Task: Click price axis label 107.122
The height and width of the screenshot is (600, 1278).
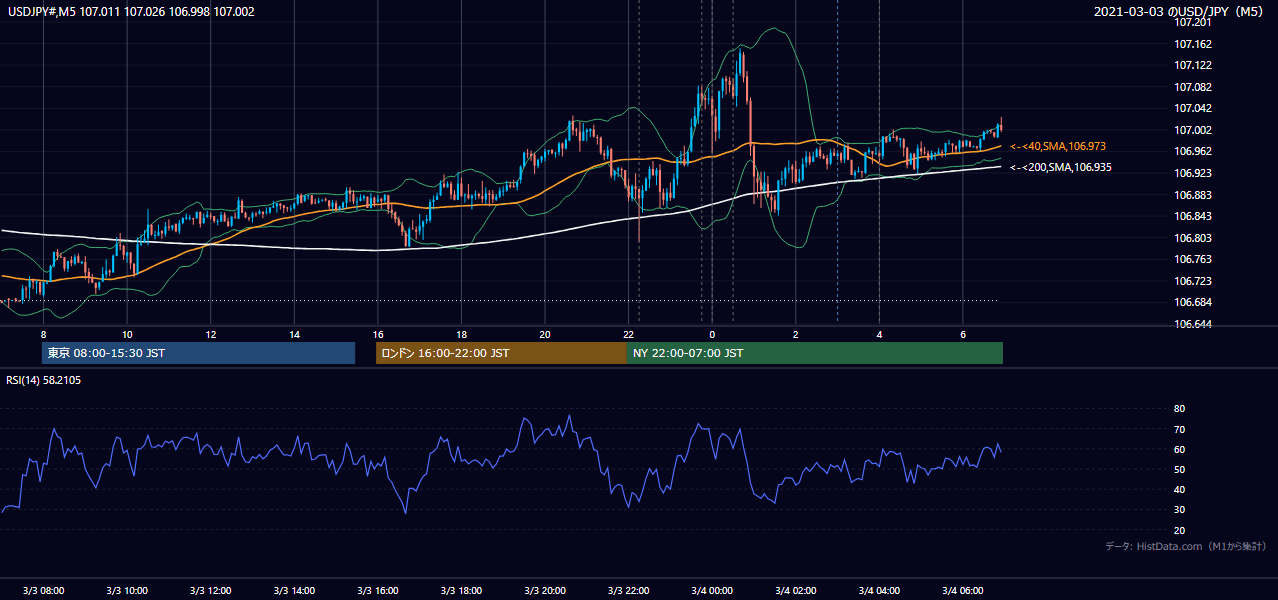Action: [x=1193, y=65]
